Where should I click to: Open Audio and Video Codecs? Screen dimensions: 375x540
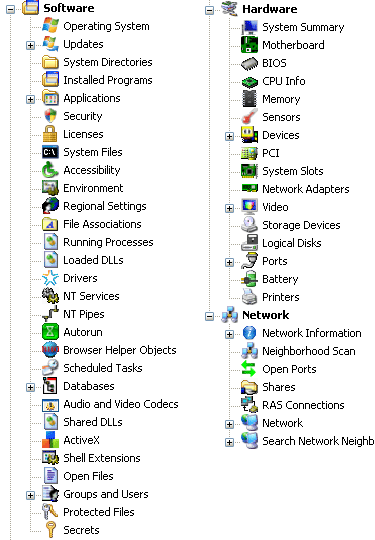(121, 404)
